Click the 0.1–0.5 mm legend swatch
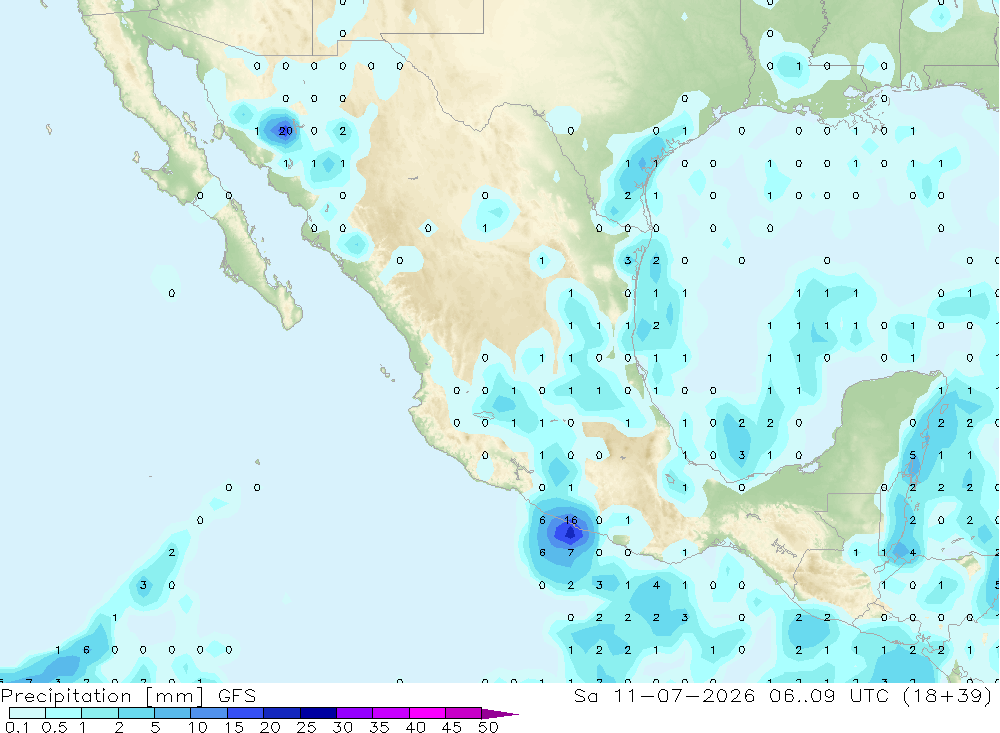Screen dimensions: 1000x733 [x=27, y=713]
